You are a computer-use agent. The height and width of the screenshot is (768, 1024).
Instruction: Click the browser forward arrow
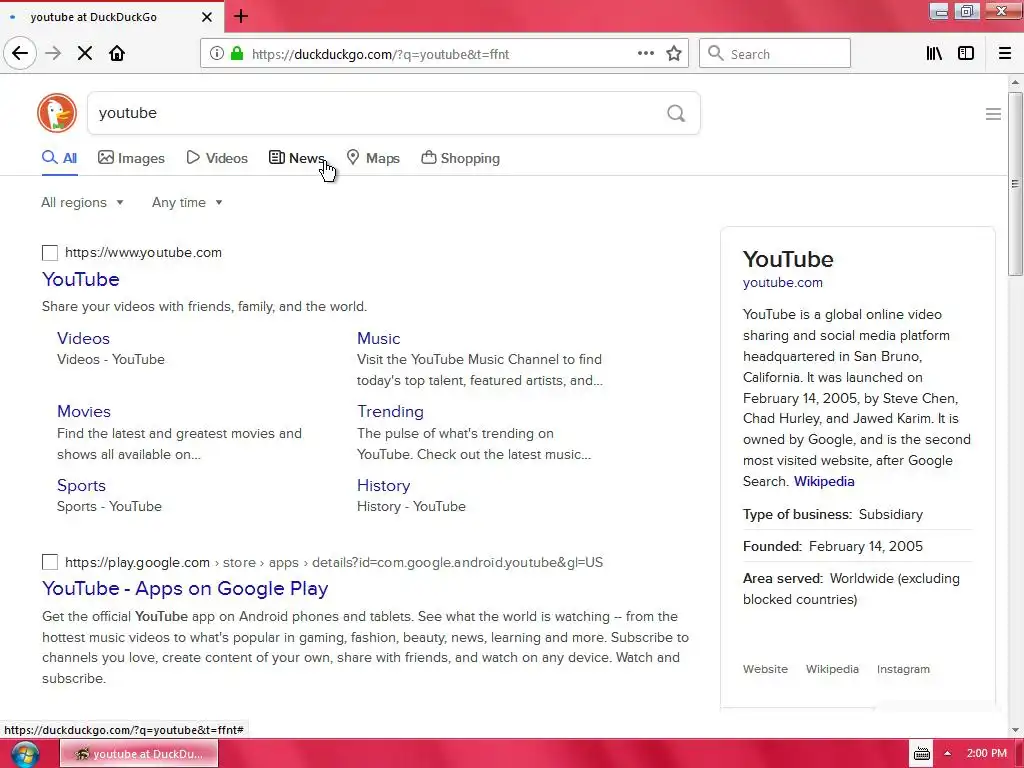pos(53,54)
